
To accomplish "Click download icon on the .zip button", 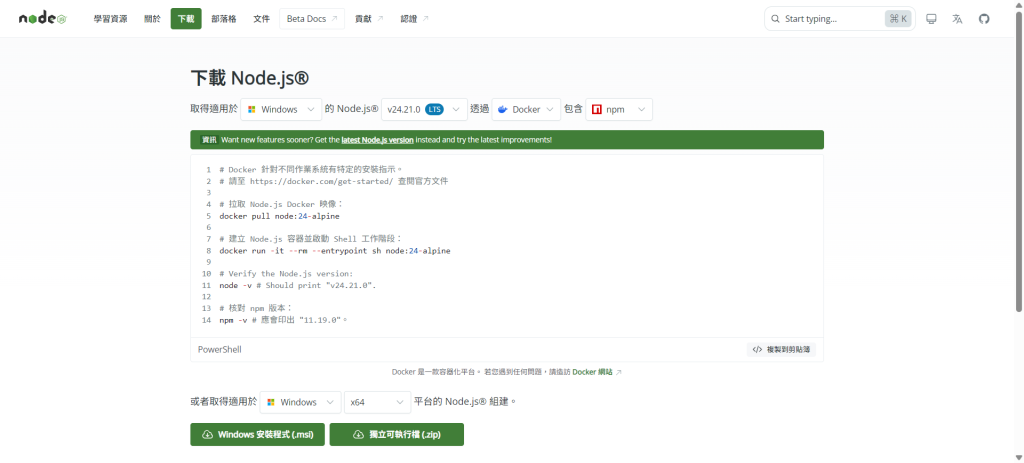I will [358, 434].
